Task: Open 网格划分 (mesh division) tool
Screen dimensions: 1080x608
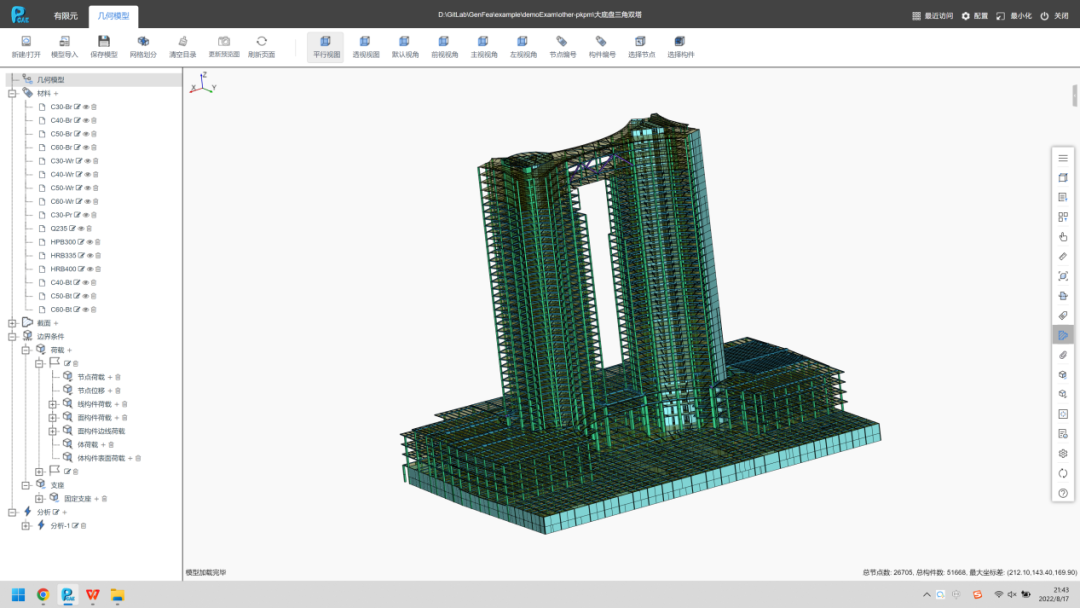Action: coord(143,42)
